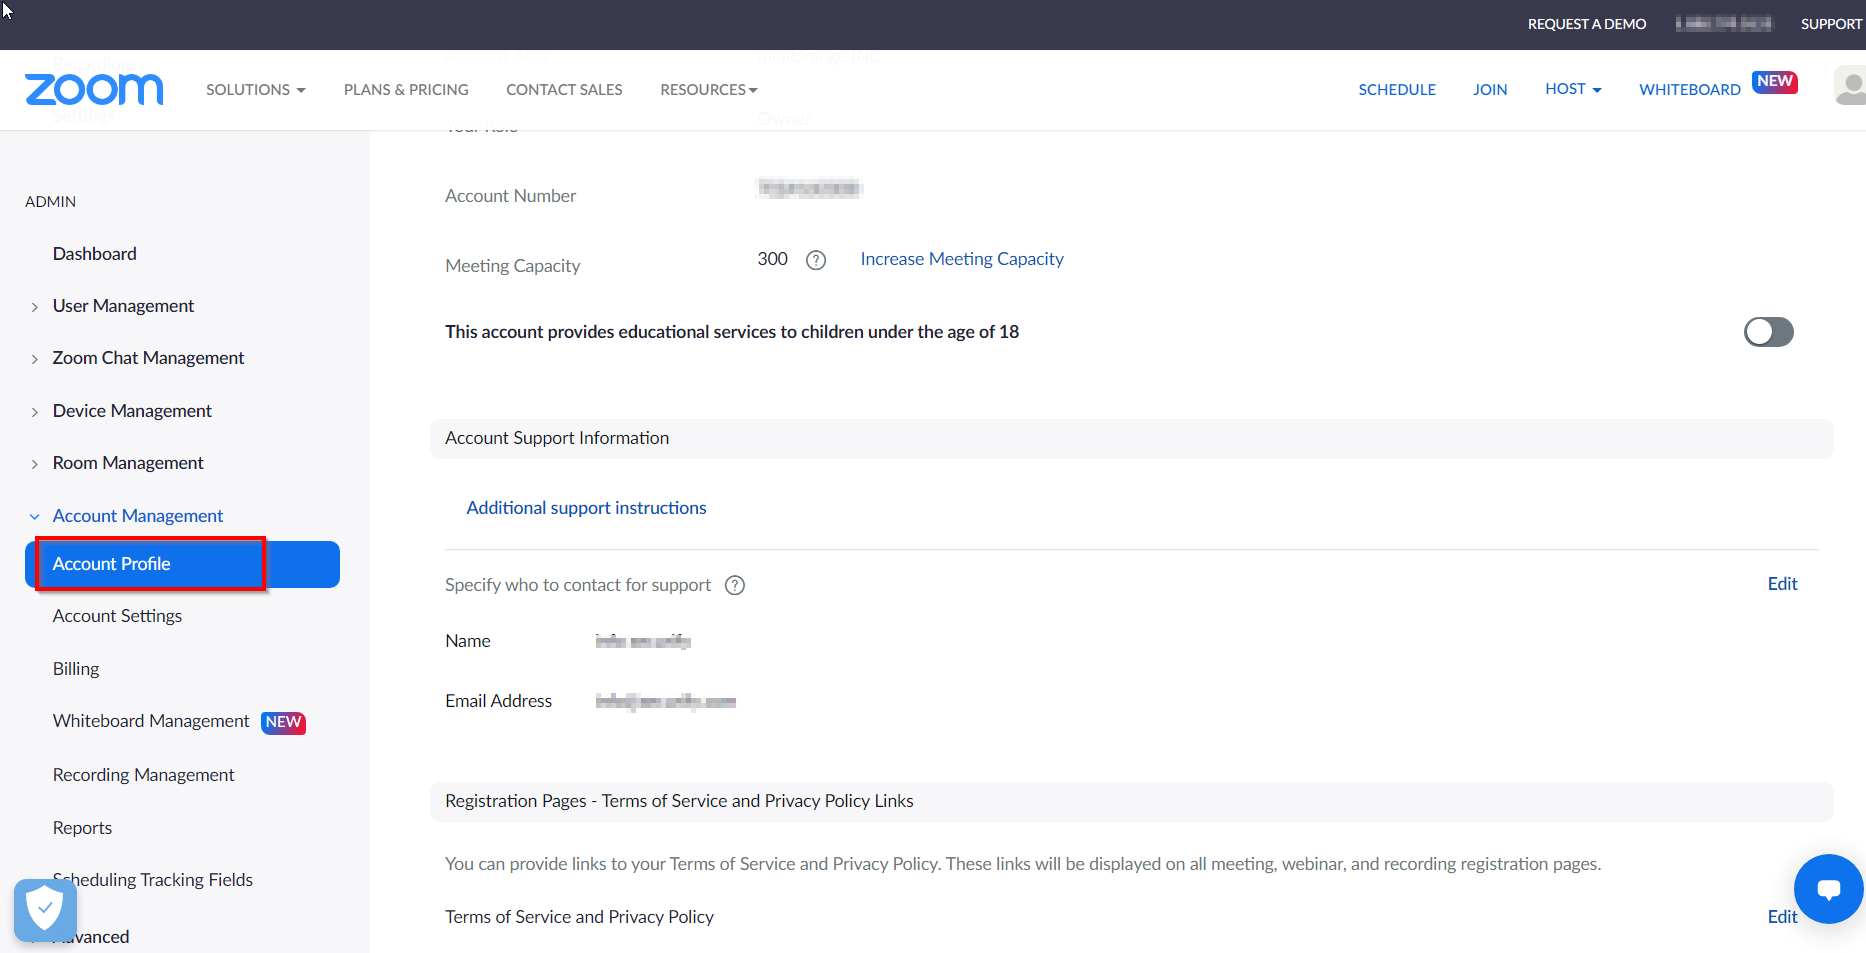Open the user profile avatar

1850,86
